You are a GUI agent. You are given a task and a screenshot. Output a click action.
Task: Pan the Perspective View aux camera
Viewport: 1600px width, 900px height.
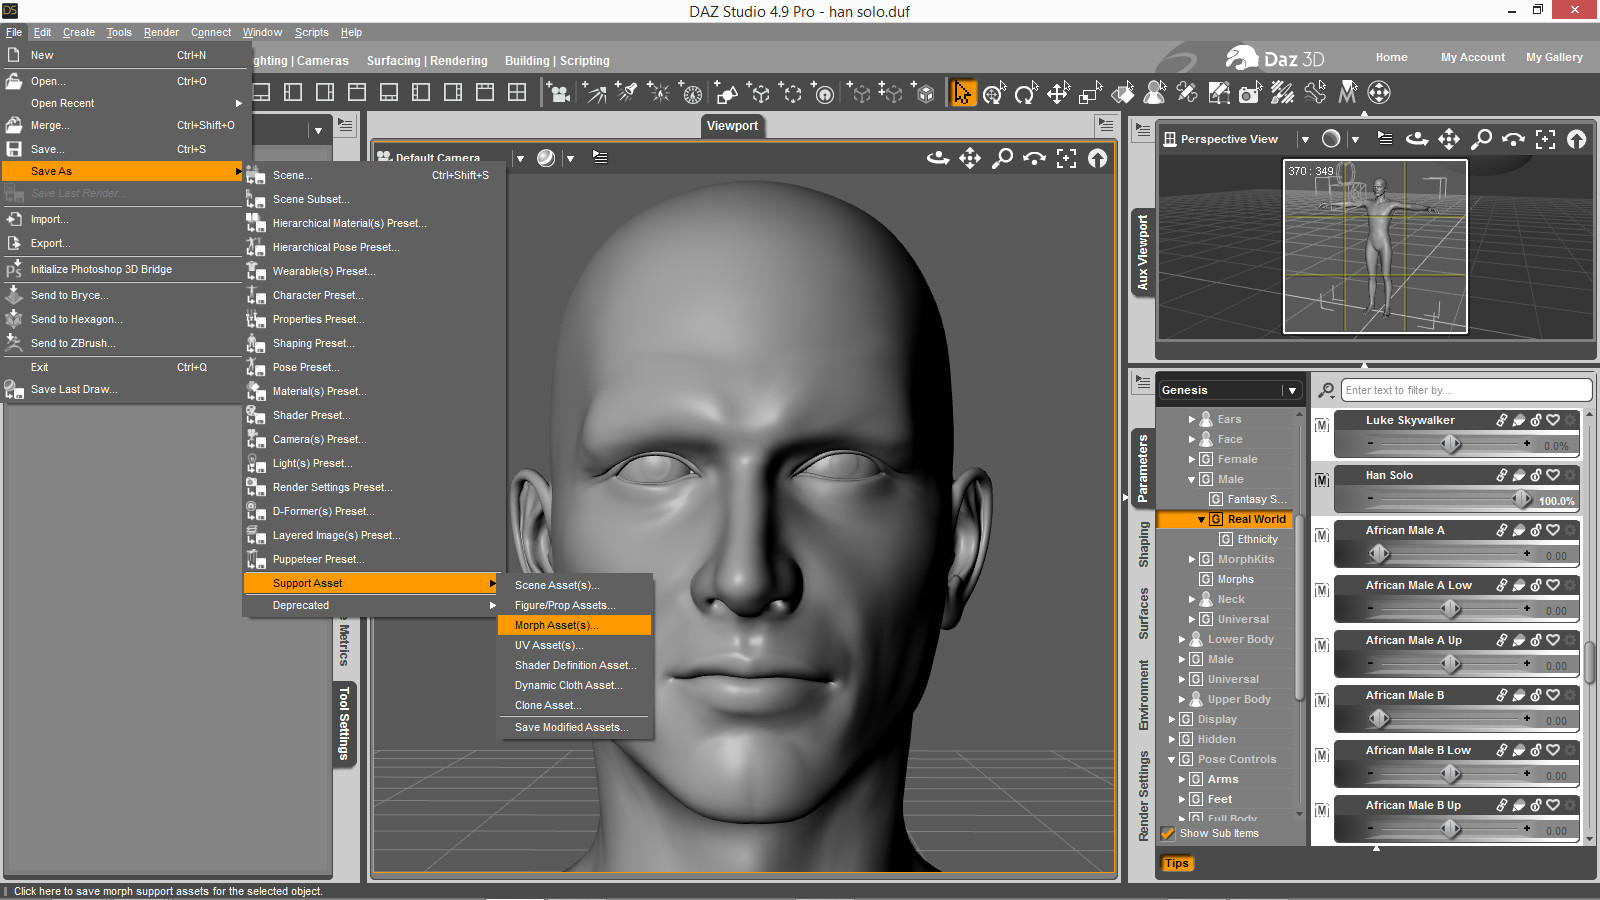1449,139
